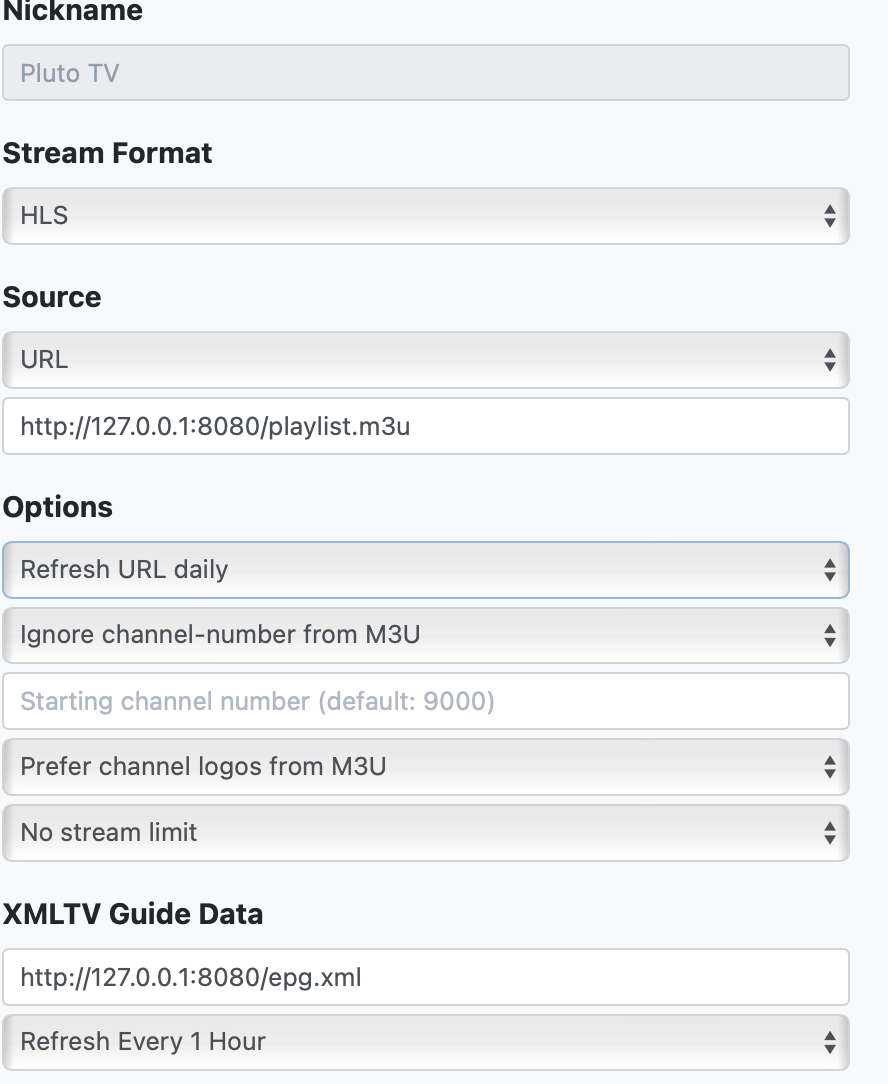Expand the Ignore channel-number from M3U selector
Screen dimensions: 888x1084
coord(425,635)
